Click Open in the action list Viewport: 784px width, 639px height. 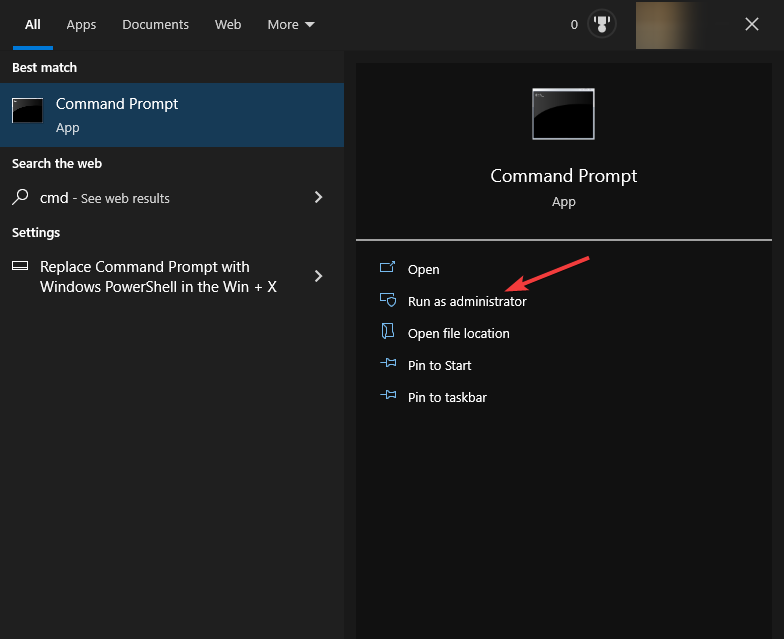pyautogui.click(x=424, y=270)
